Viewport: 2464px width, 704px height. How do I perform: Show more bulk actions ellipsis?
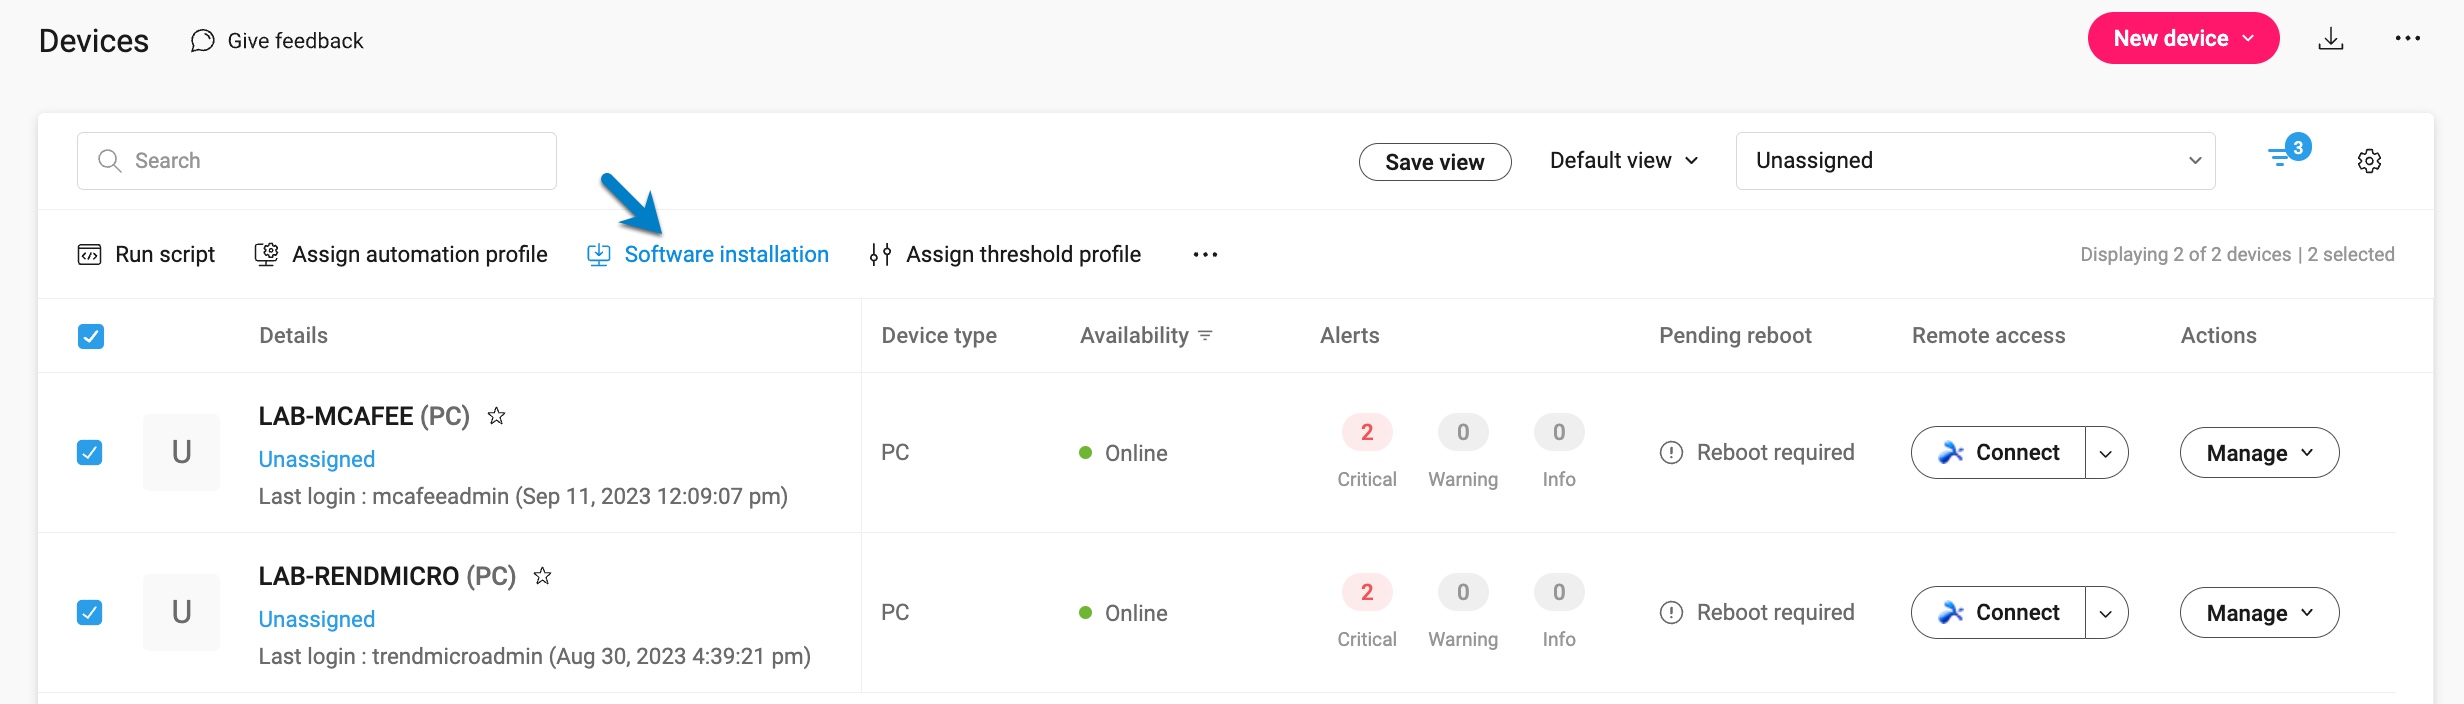click(x=1205, y=255)
